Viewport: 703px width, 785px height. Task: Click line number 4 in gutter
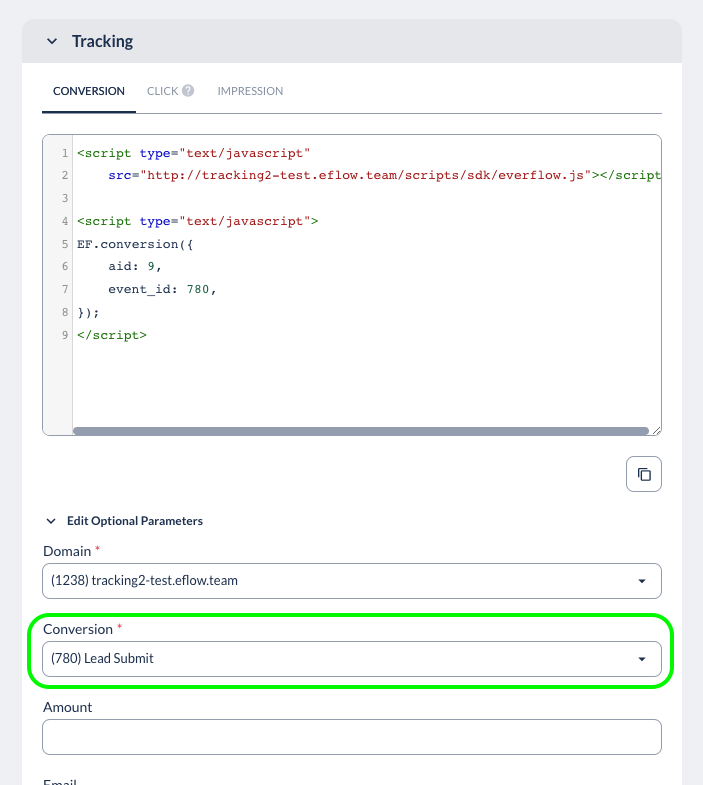65,221
